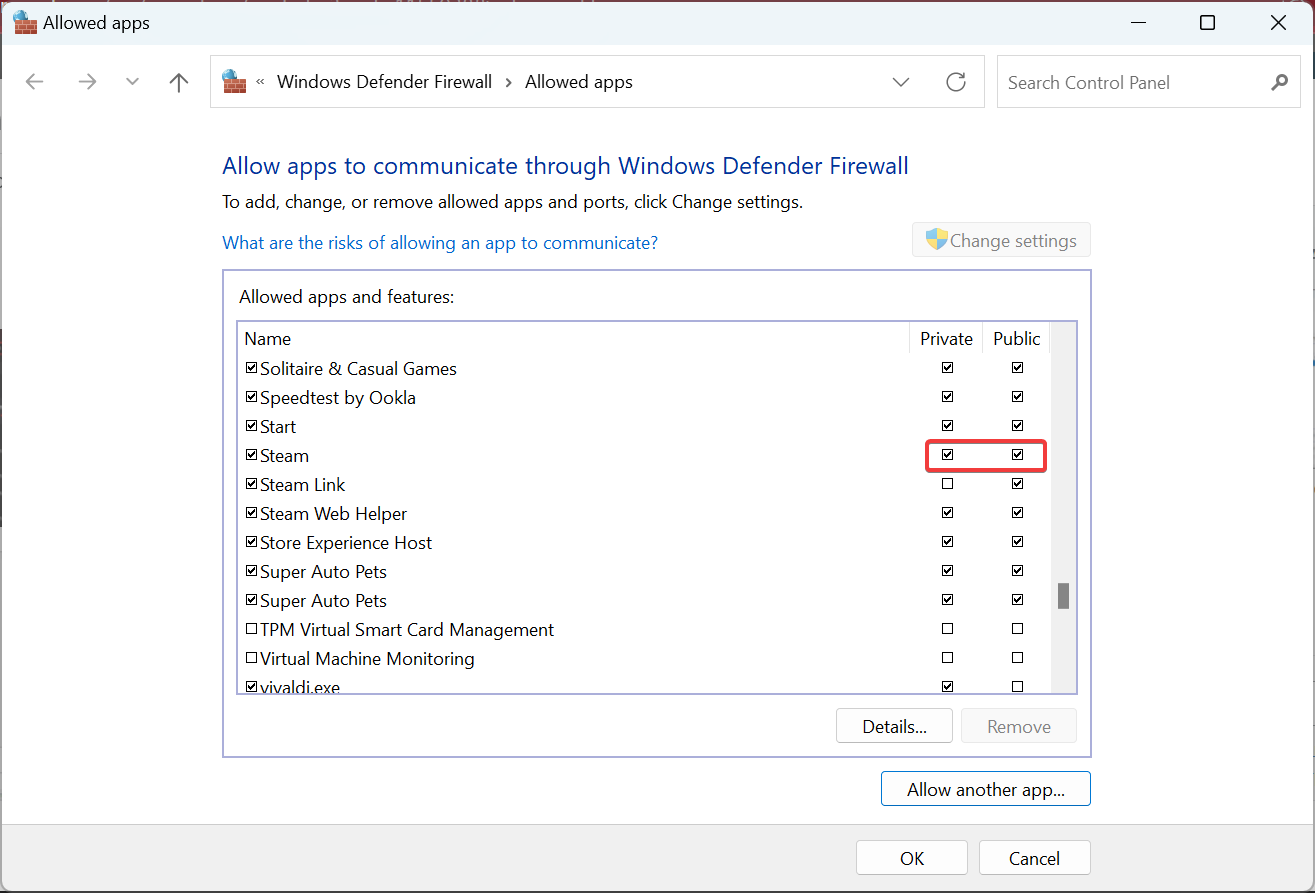Image resolution: width=1315 pixels, height=893 pixels.
Task: Click the Details button
Action: [x=894, y=727]
